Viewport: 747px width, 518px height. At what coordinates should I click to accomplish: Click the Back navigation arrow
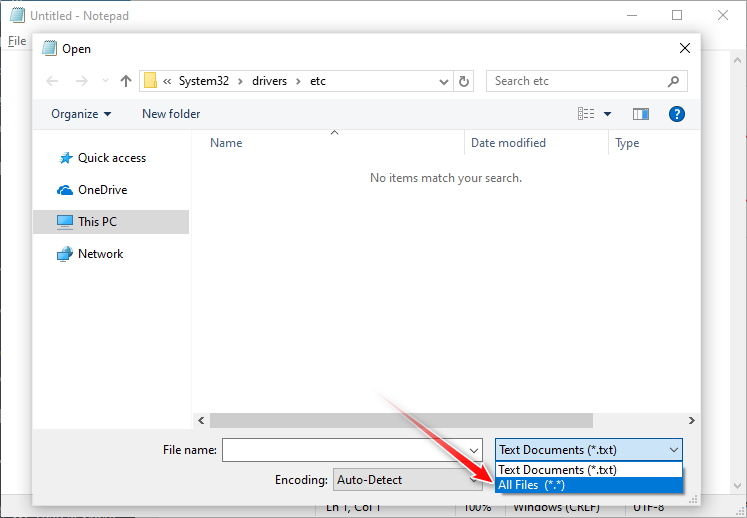(53, 81)
